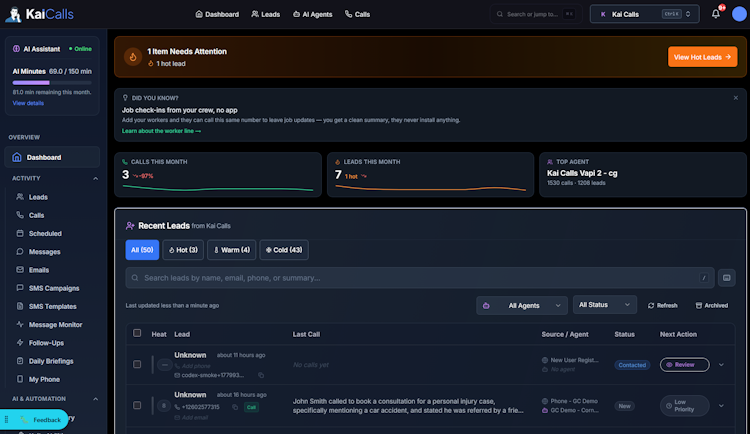Filter by Warm (4) leads
The height and width of the screenshot is (434, 750).
tap(232, 250)
